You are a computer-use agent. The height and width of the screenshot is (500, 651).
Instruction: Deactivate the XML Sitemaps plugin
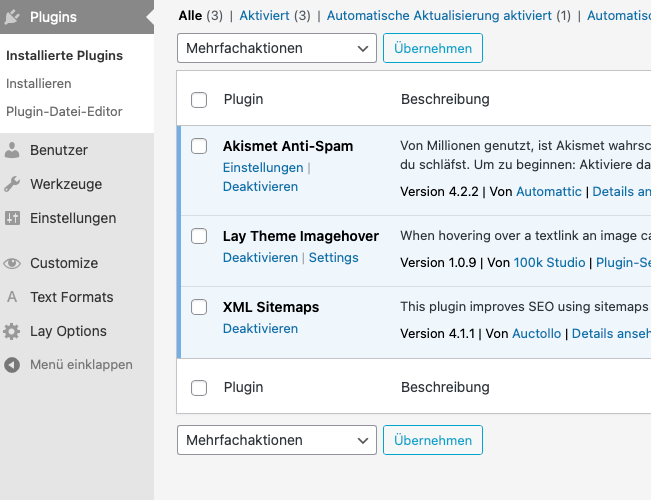(260, 328)
